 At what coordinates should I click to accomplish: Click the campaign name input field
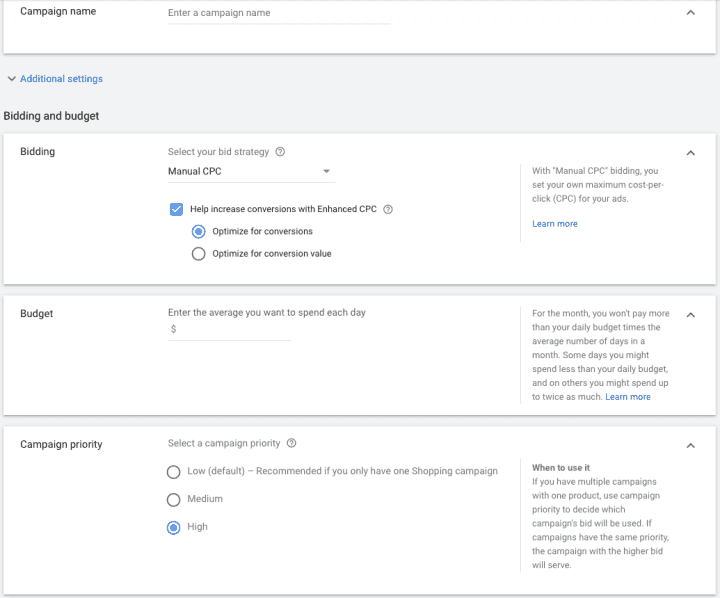tap(278, 14)
